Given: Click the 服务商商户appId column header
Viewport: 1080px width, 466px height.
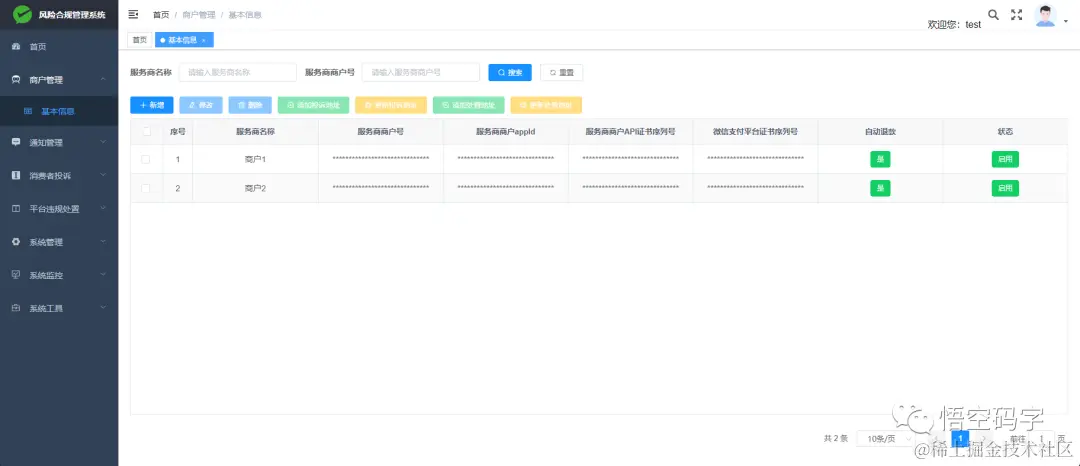Looking at the screenshot, I should 506,131.
